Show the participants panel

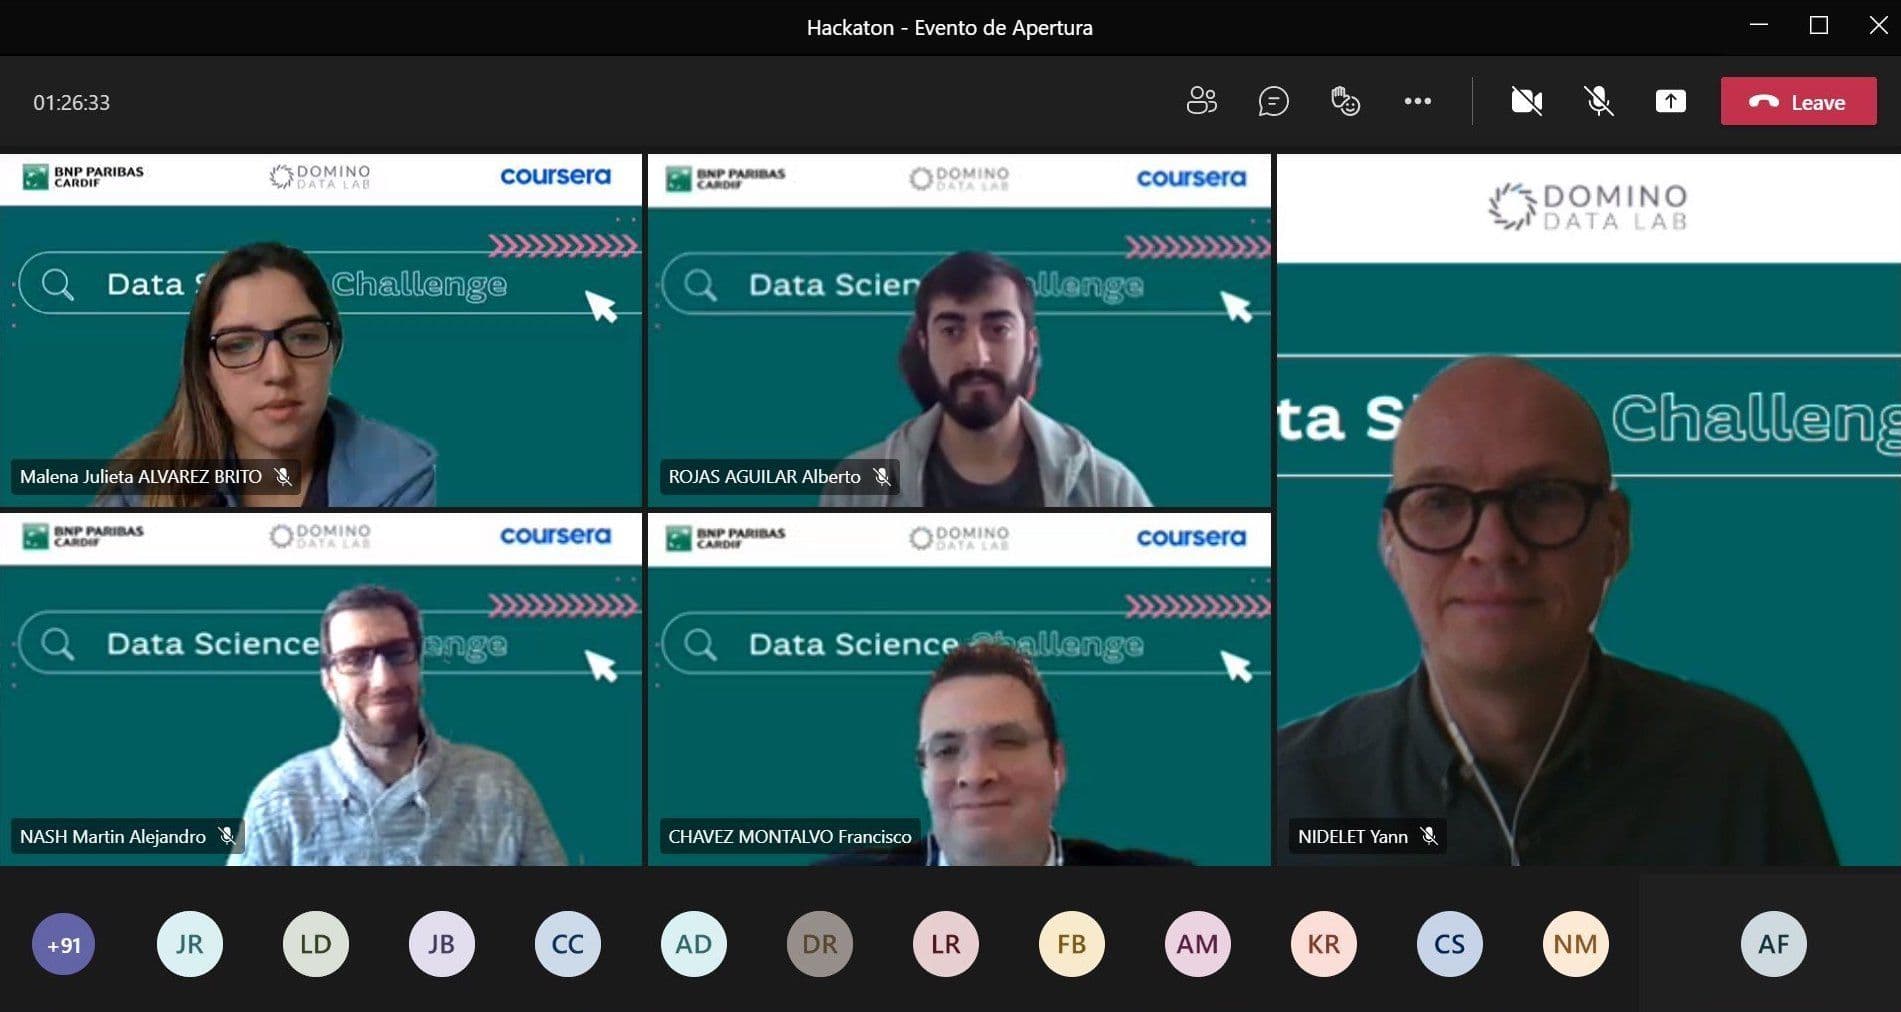coord(1201,101)
